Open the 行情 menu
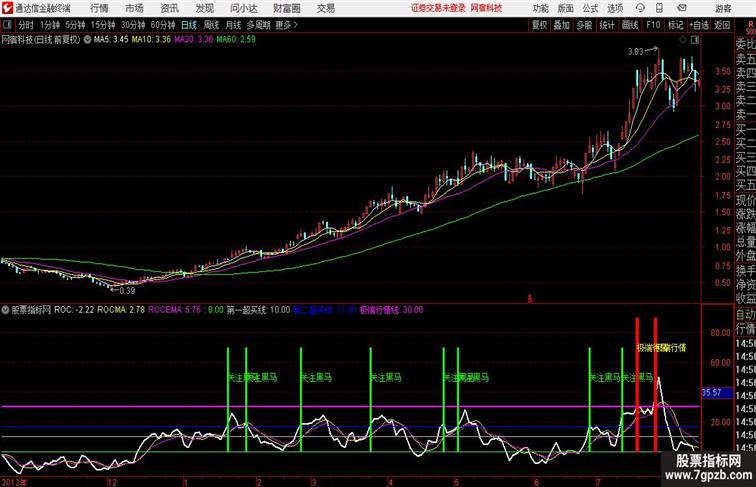 (99, 8)
